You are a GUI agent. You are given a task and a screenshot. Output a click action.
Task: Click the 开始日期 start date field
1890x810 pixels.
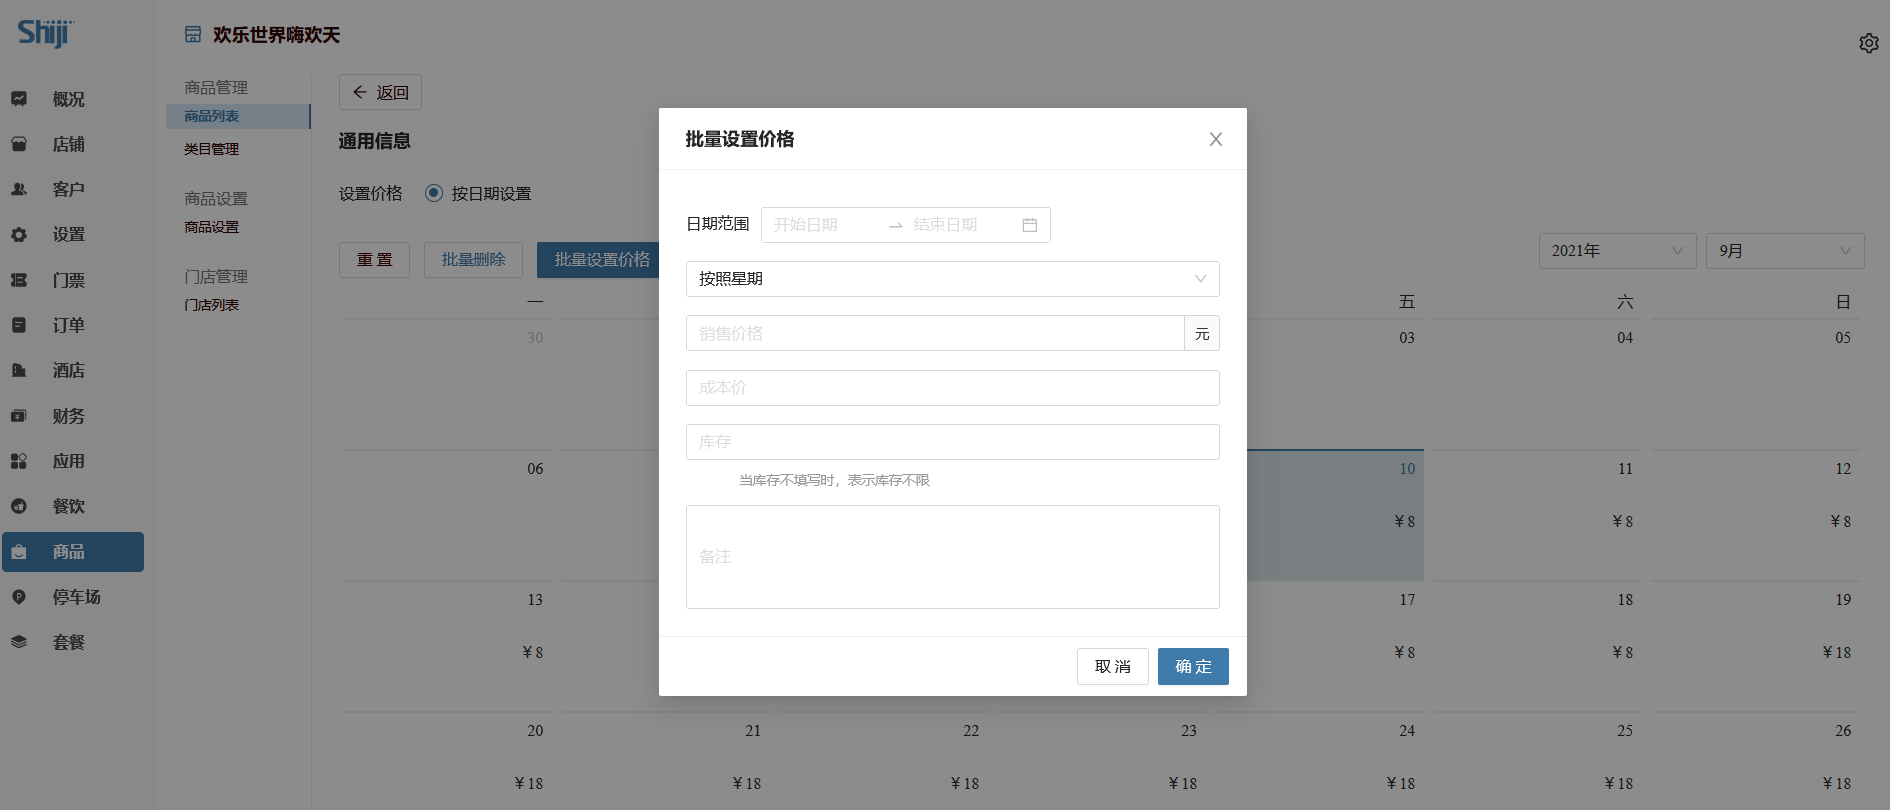[x=824, y=225]
